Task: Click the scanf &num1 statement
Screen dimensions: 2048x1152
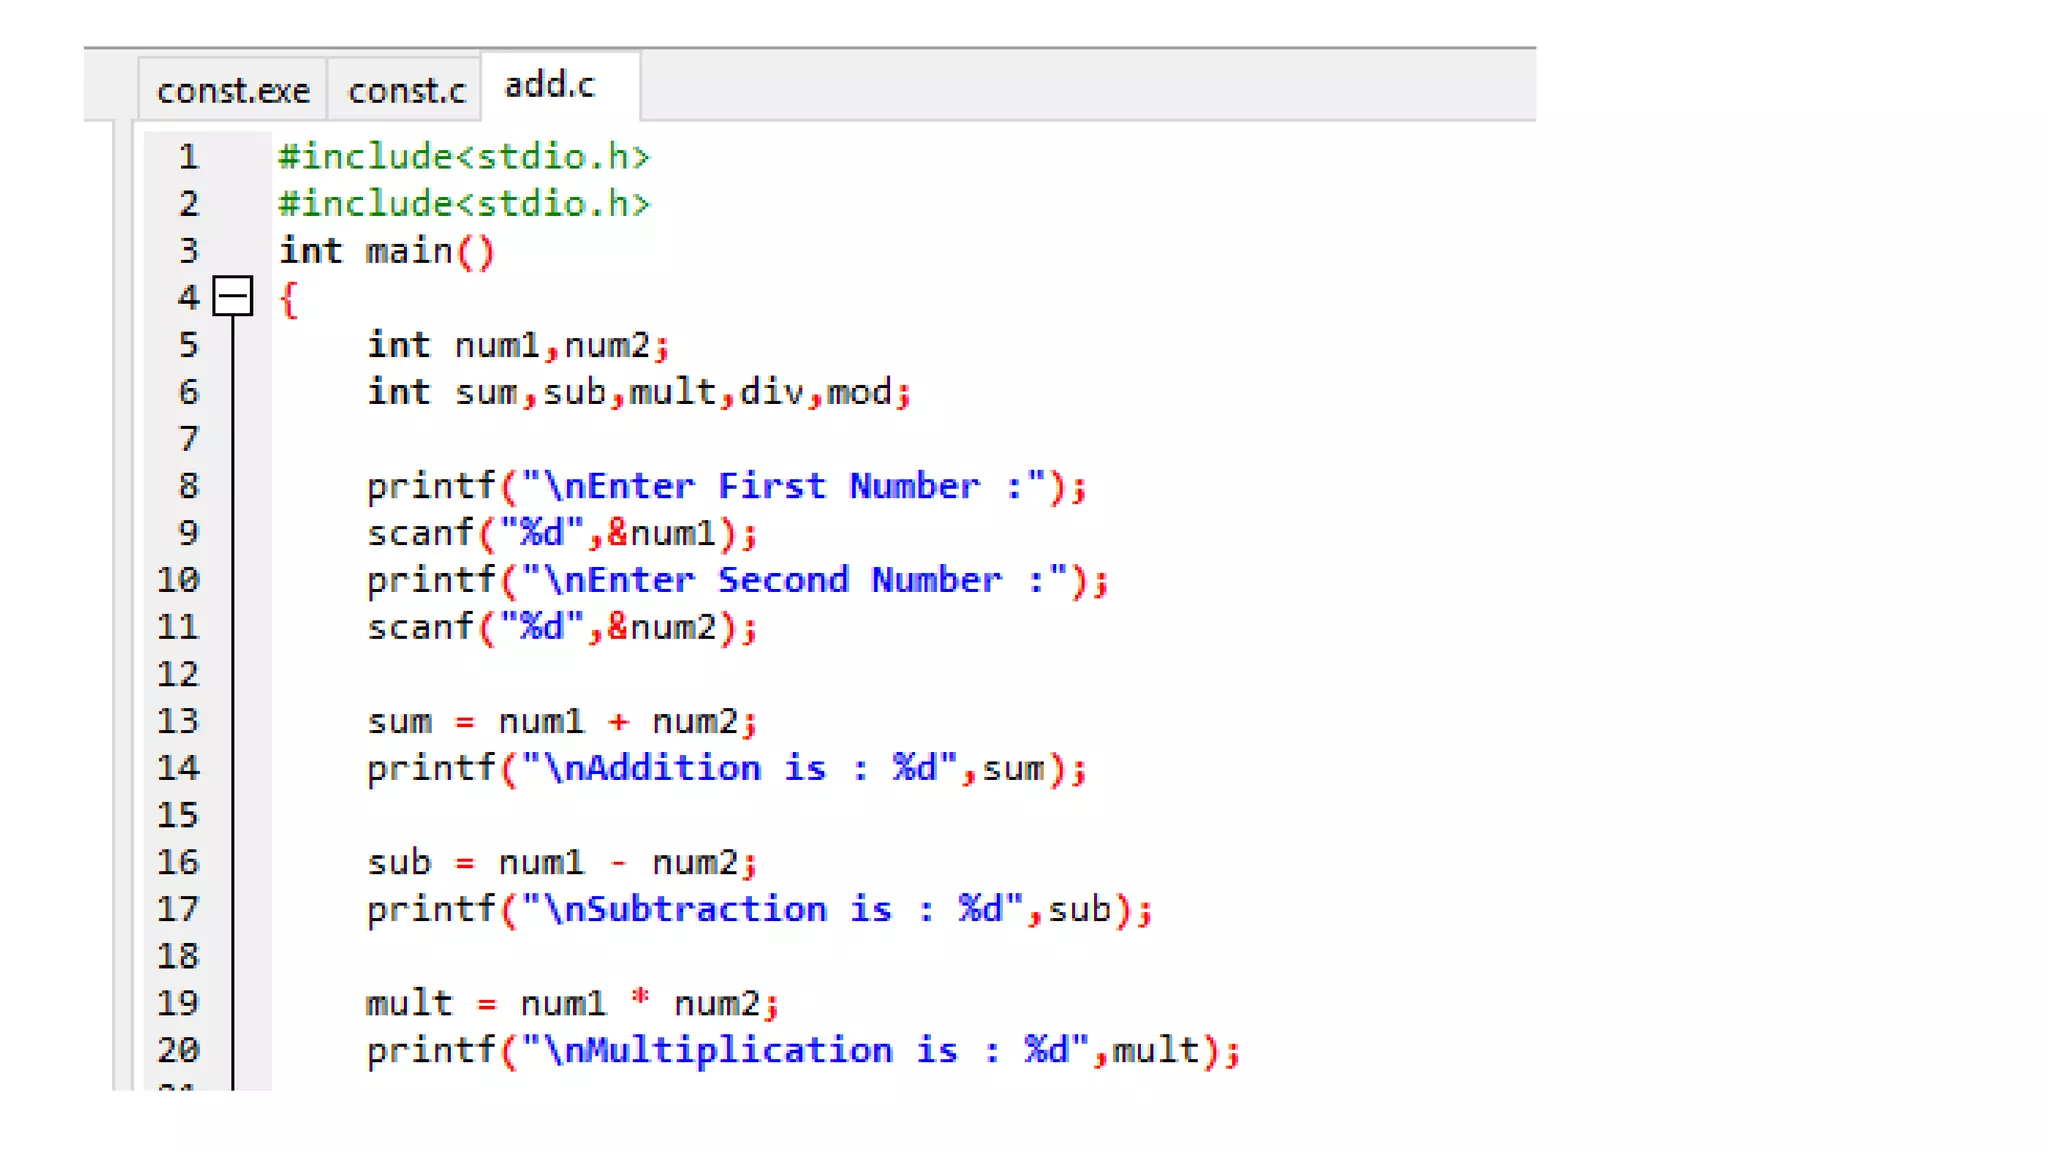Action: 561,534
